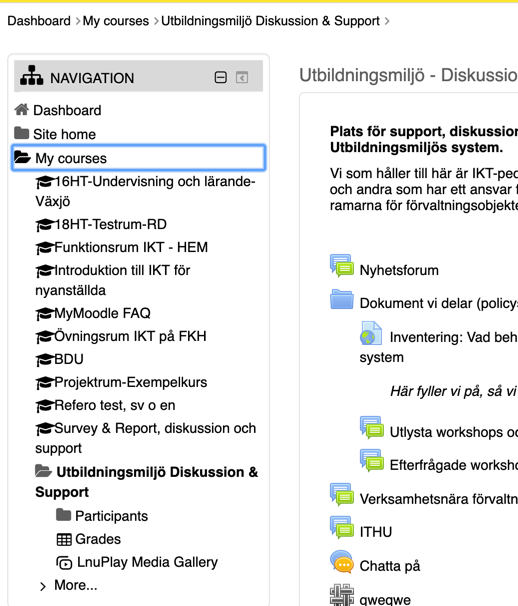Click the Chatta på chat bubble icon
The image size is (518, 606).
[342, 562]
